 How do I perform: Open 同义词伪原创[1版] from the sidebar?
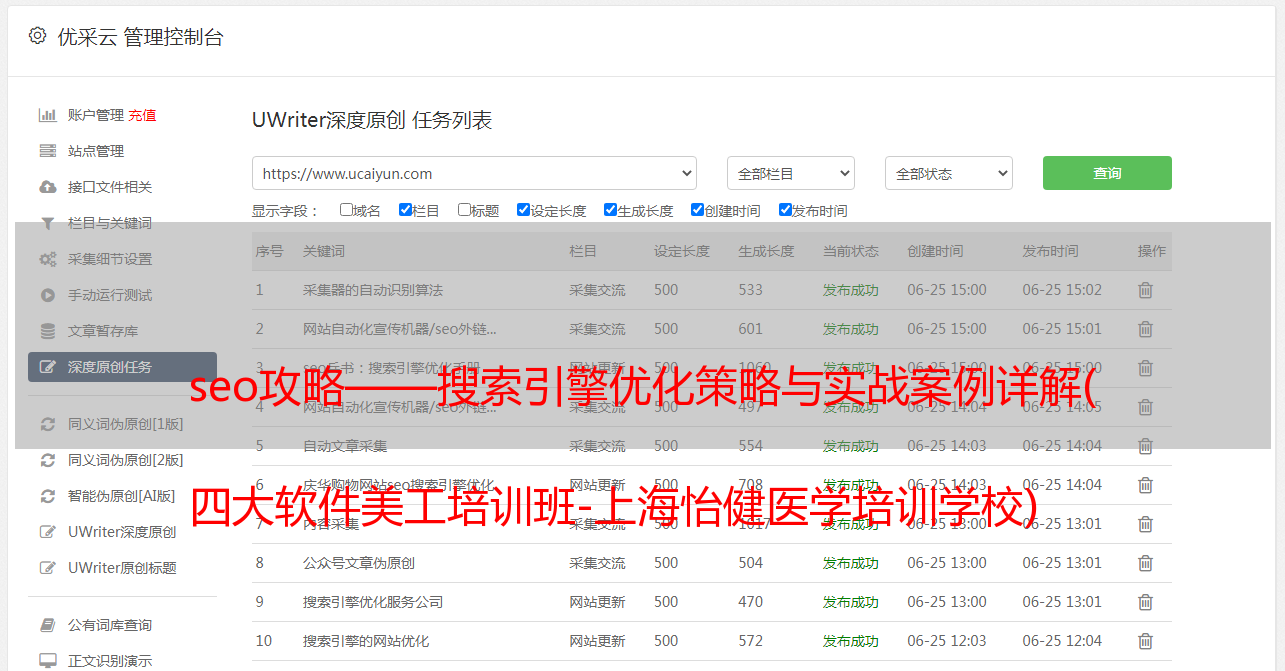coord(125,424)
